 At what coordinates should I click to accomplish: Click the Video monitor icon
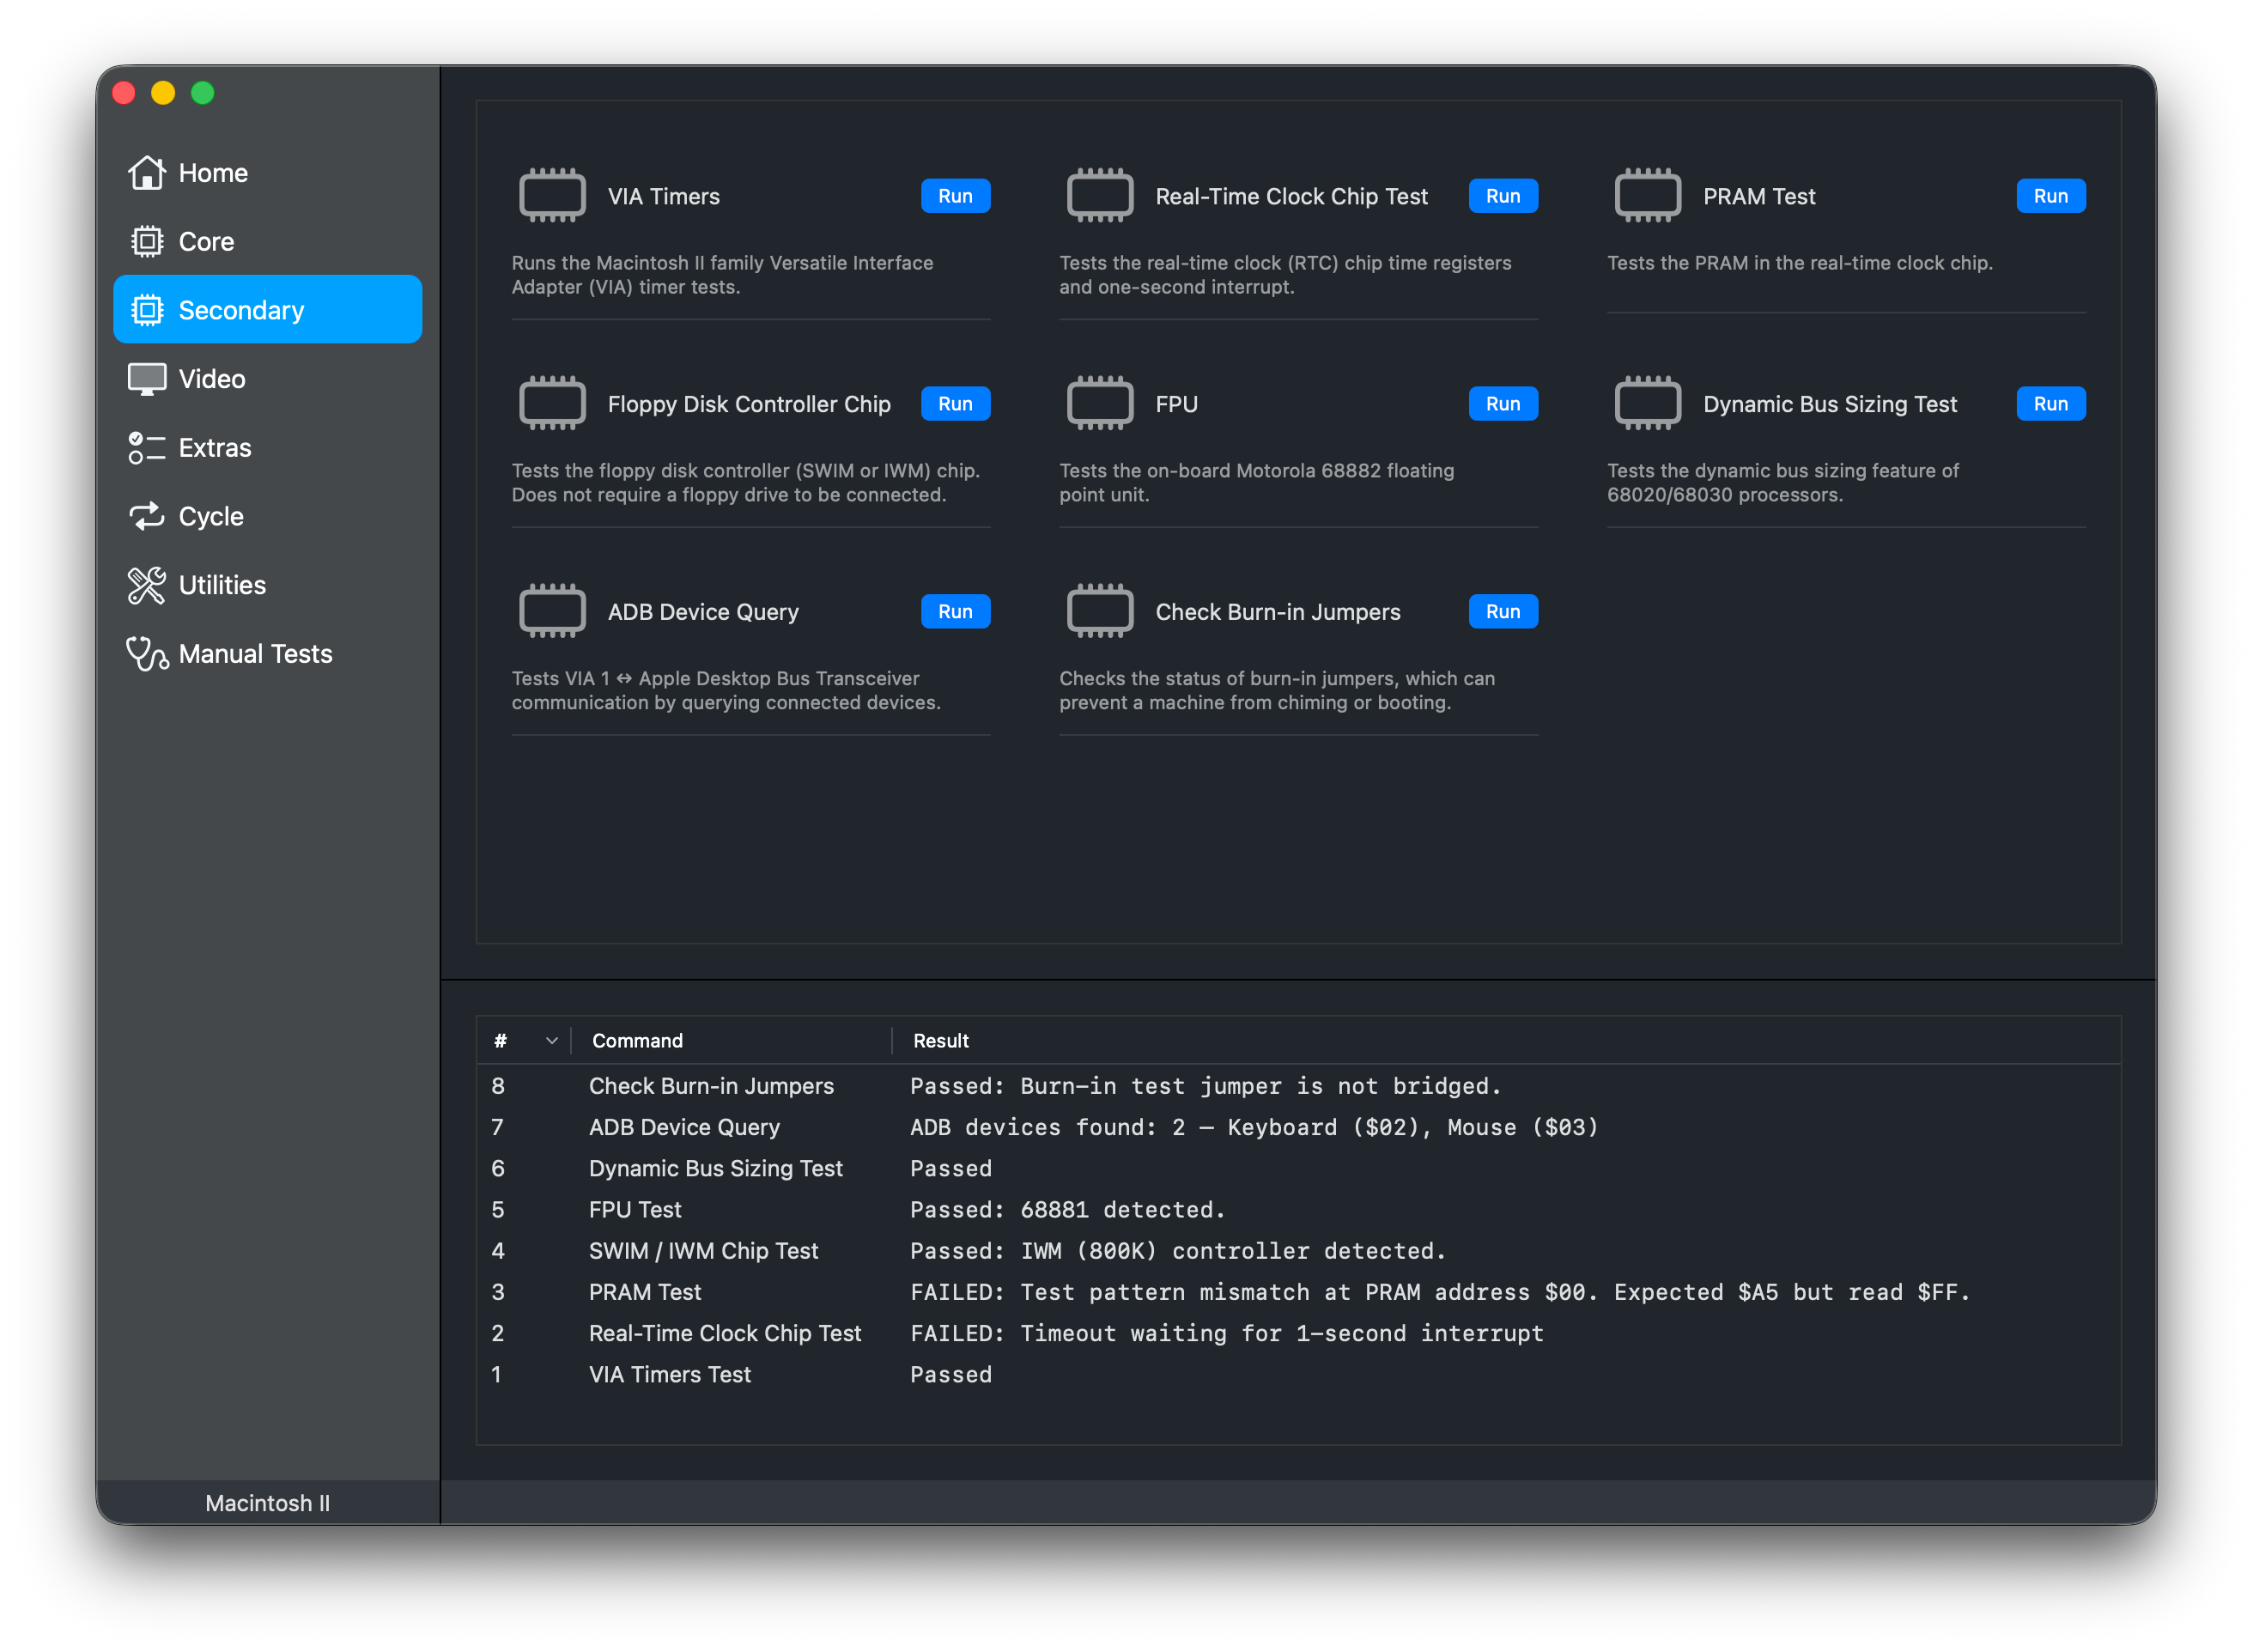(146, 379)
